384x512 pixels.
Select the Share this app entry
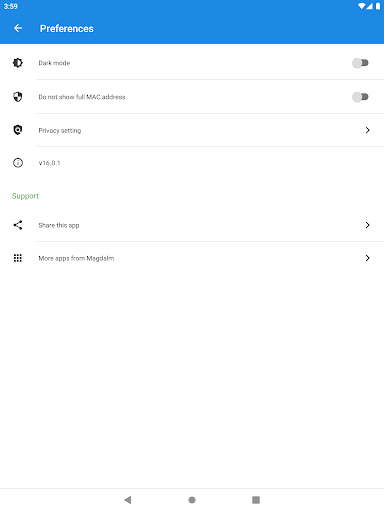[x=192, y=225]
